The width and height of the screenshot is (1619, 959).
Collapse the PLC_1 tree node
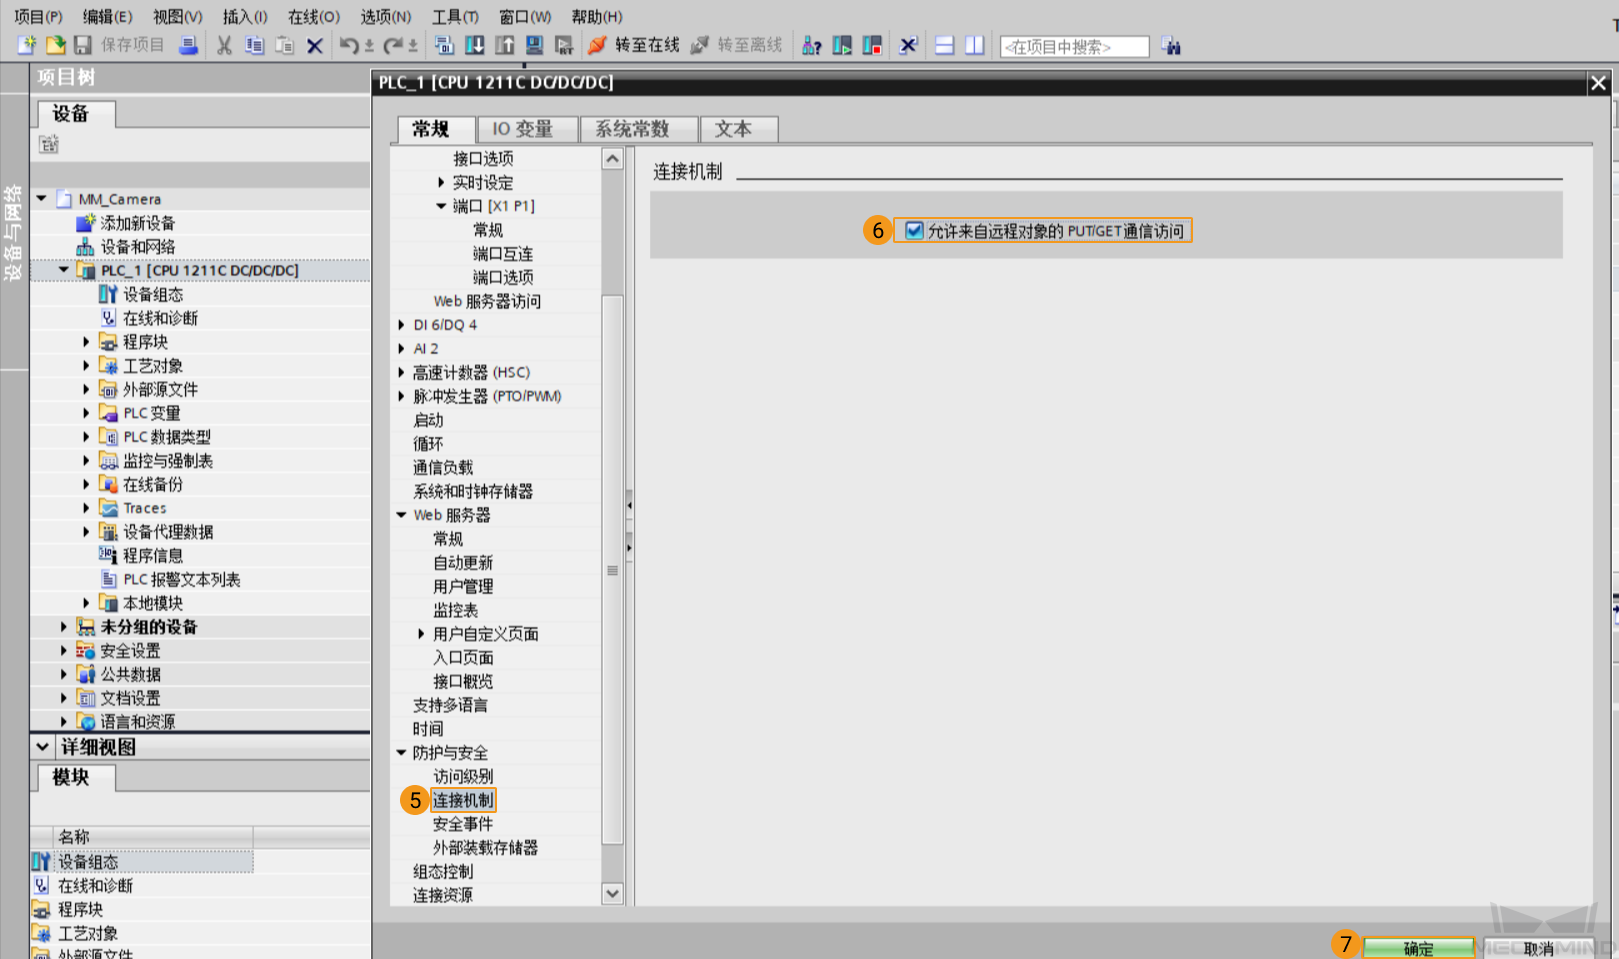[64, 270]
